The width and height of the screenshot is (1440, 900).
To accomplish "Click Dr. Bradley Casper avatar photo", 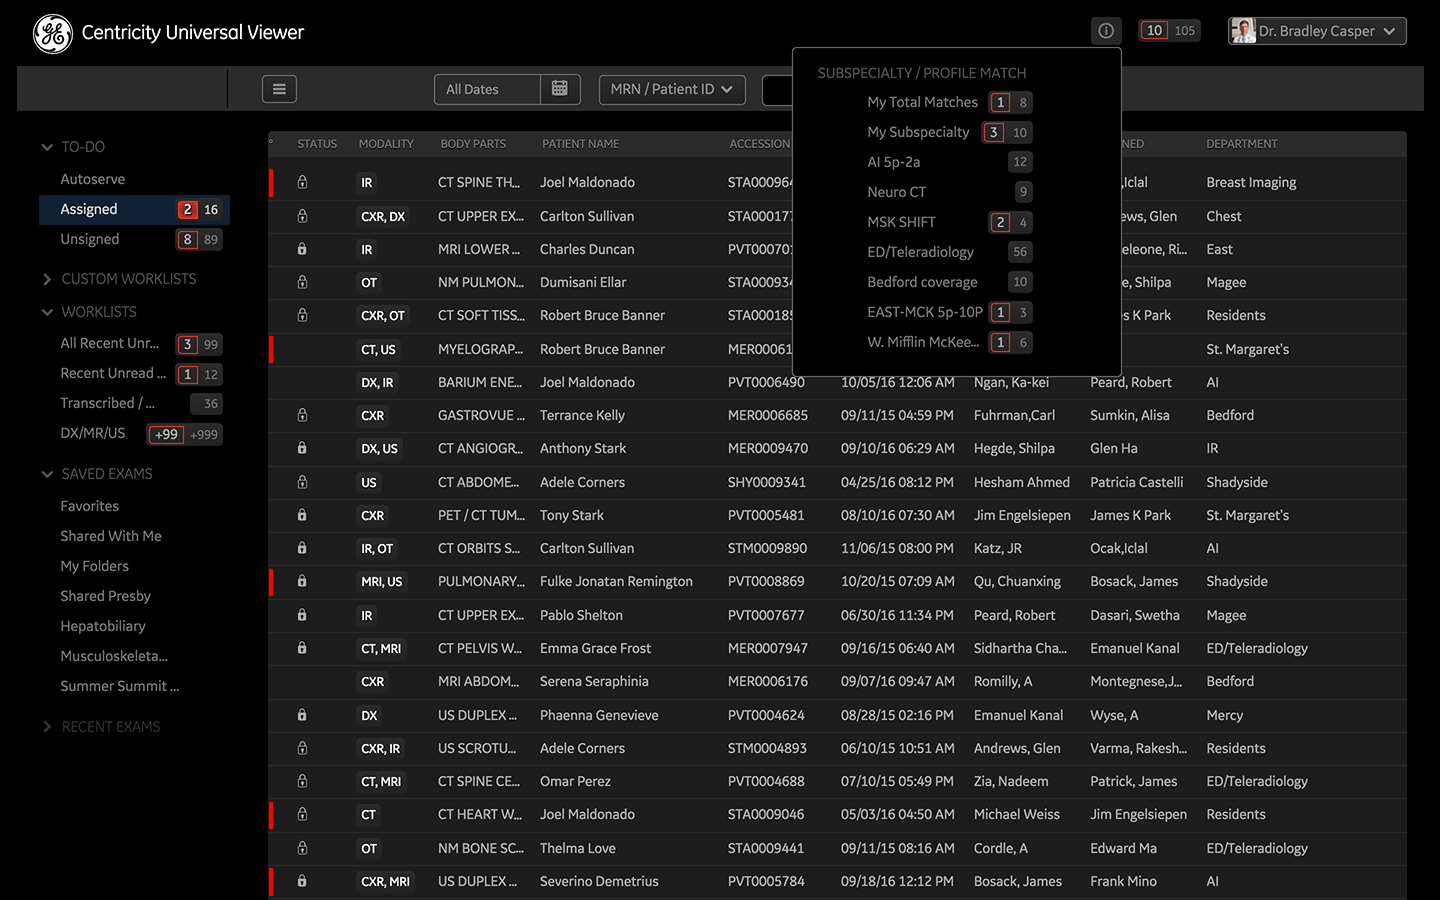I will (1242, 31).
